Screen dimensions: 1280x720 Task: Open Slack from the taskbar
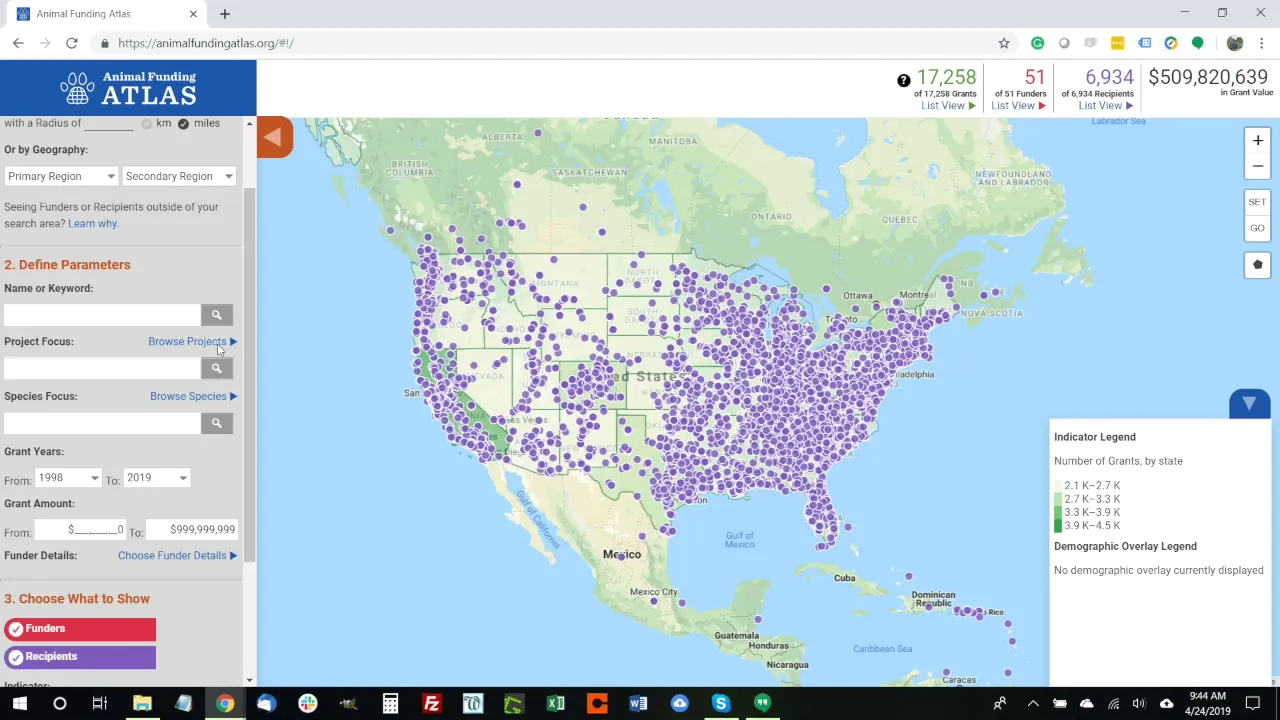pos(307,704)
